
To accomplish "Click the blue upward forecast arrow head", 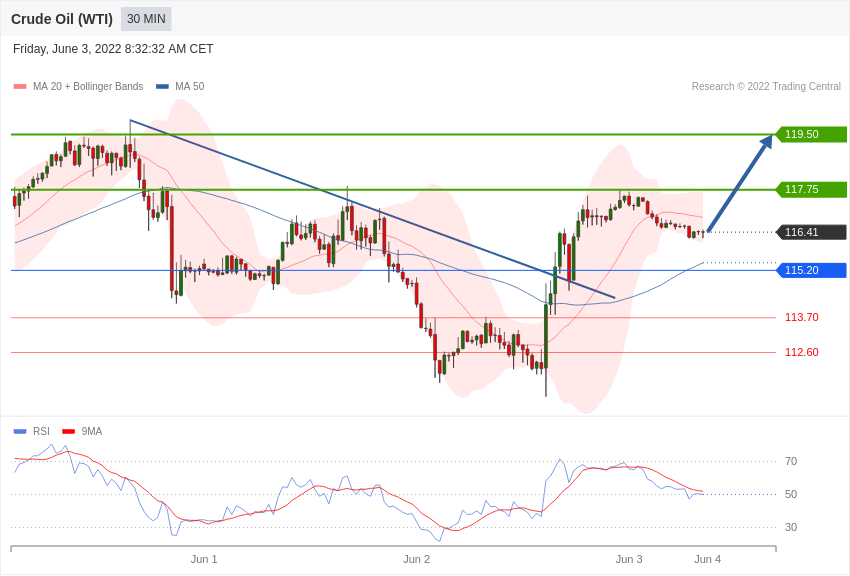I will (767, 142).
